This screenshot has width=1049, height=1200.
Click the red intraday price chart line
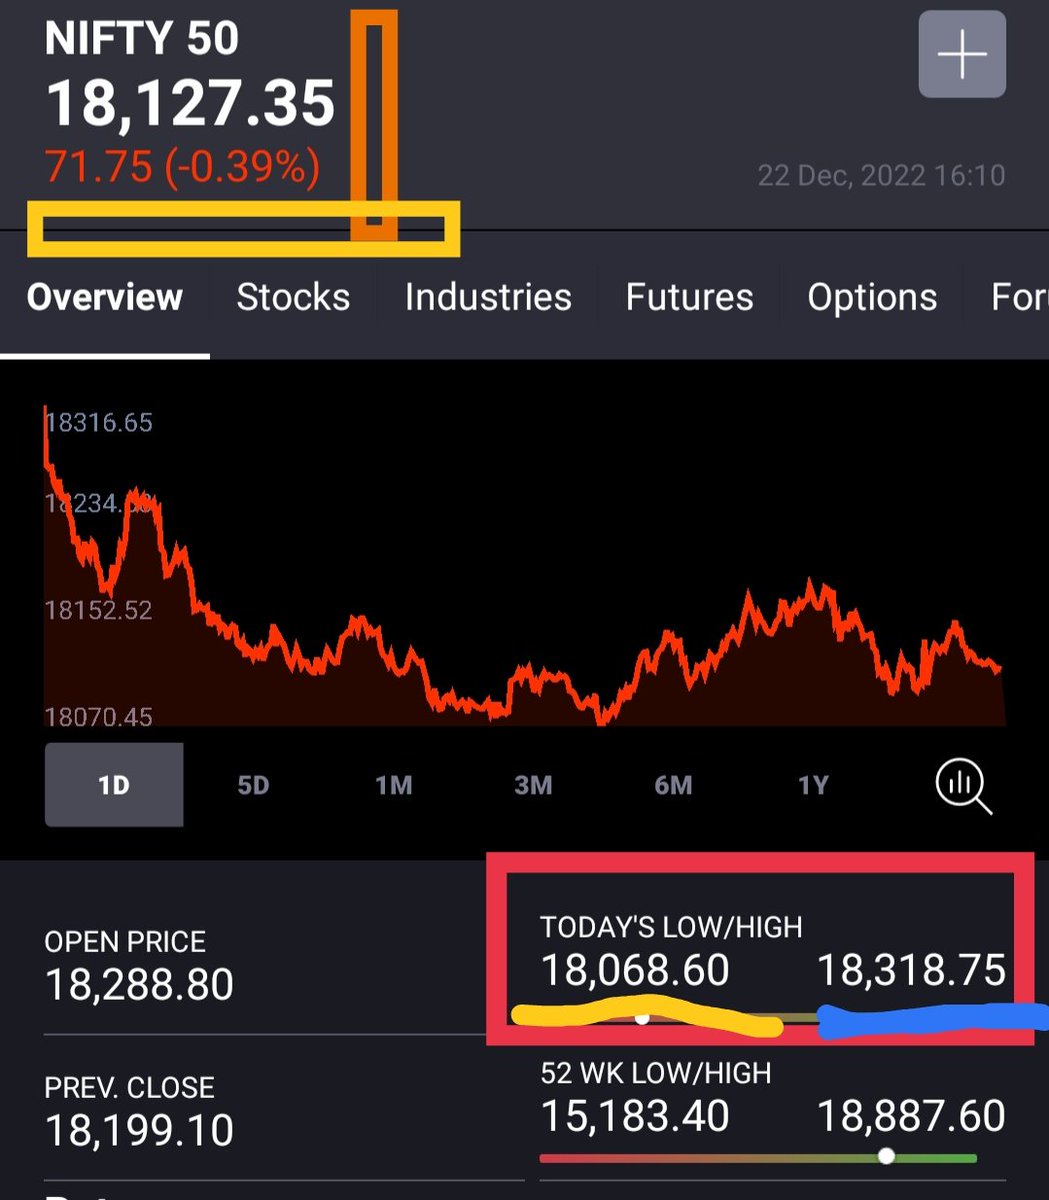point(500,690)
